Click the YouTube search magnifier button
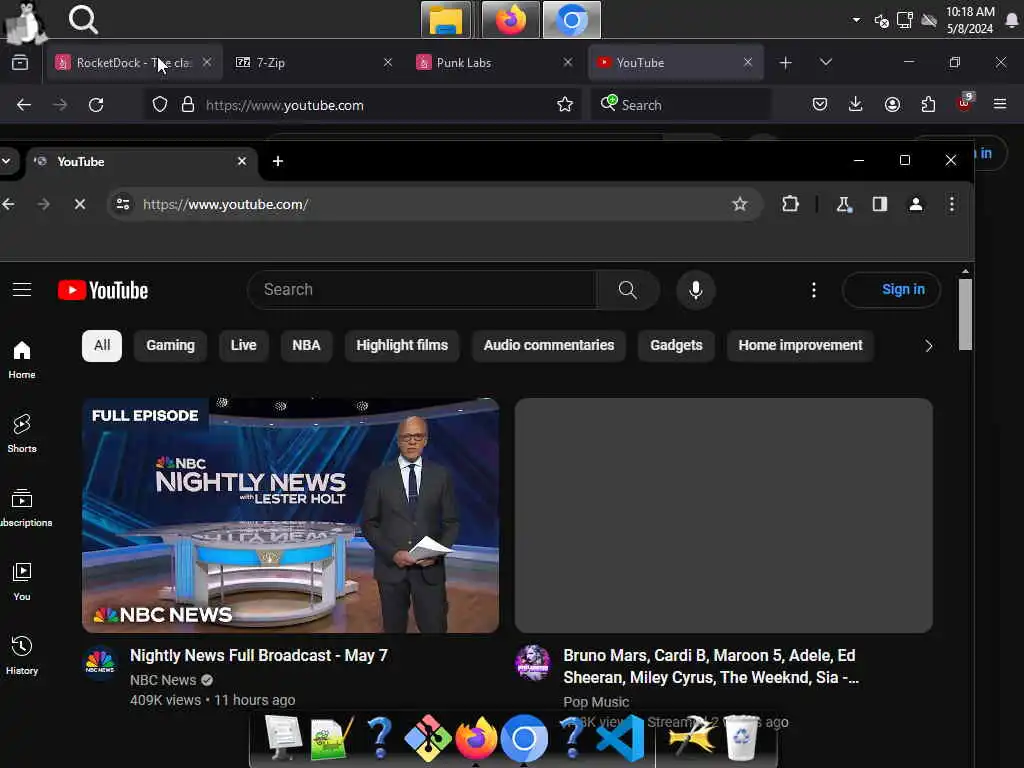This screenshot has height=768, width=1024. [627, 290]
